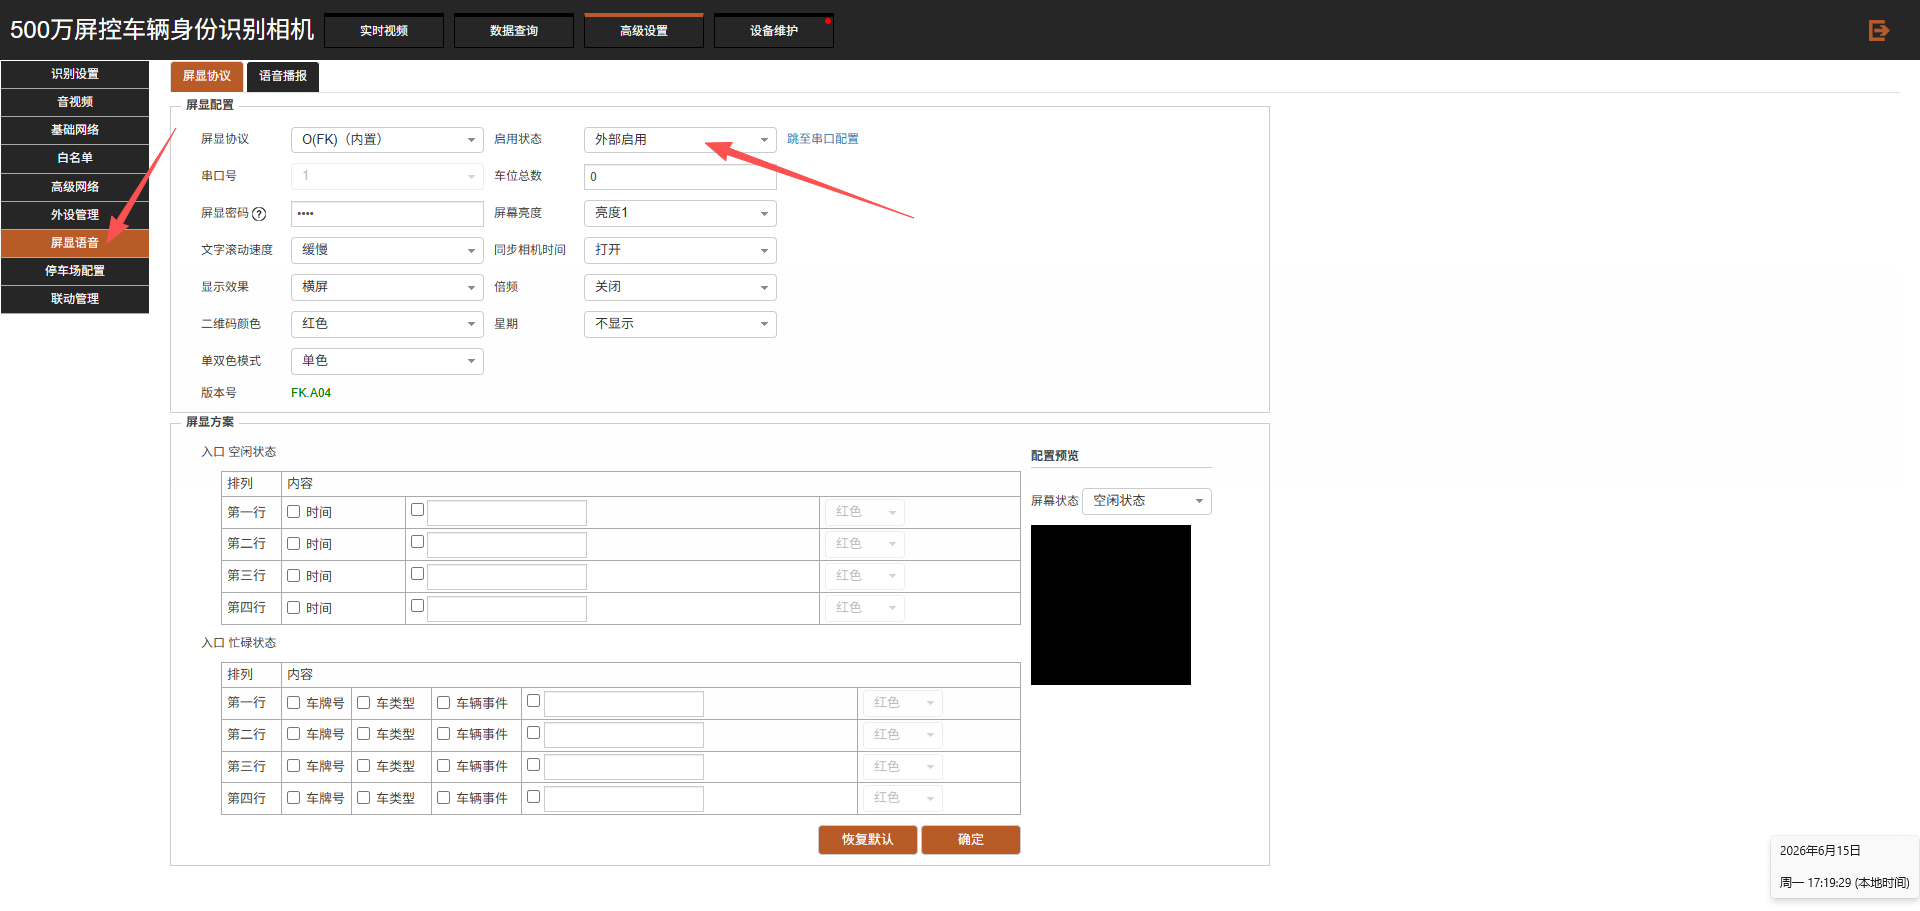The image size is (1920, 911).
Task: Click the black screen preview thumbnail
Action: coord(1111,605)
